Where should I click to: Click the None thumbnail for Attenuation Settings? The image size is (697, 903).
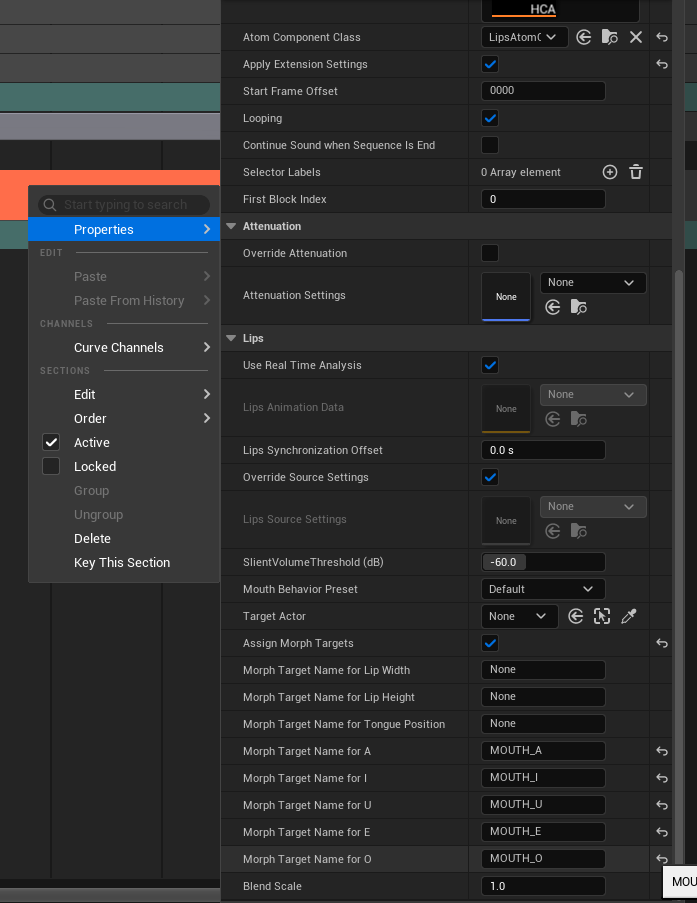coord(505,296)
